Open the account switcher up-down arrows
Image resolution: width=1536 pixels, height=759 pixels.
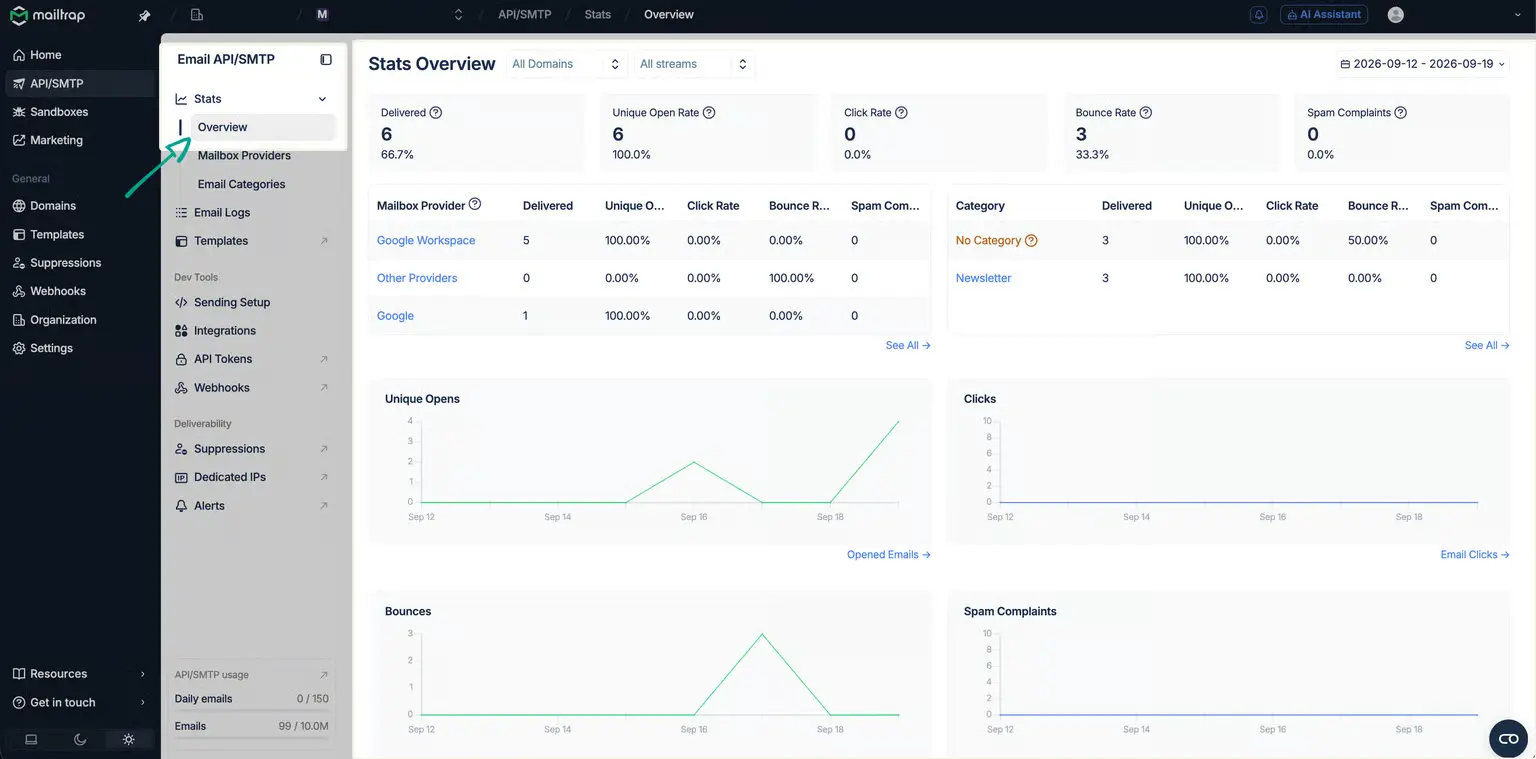pos(459,15)
